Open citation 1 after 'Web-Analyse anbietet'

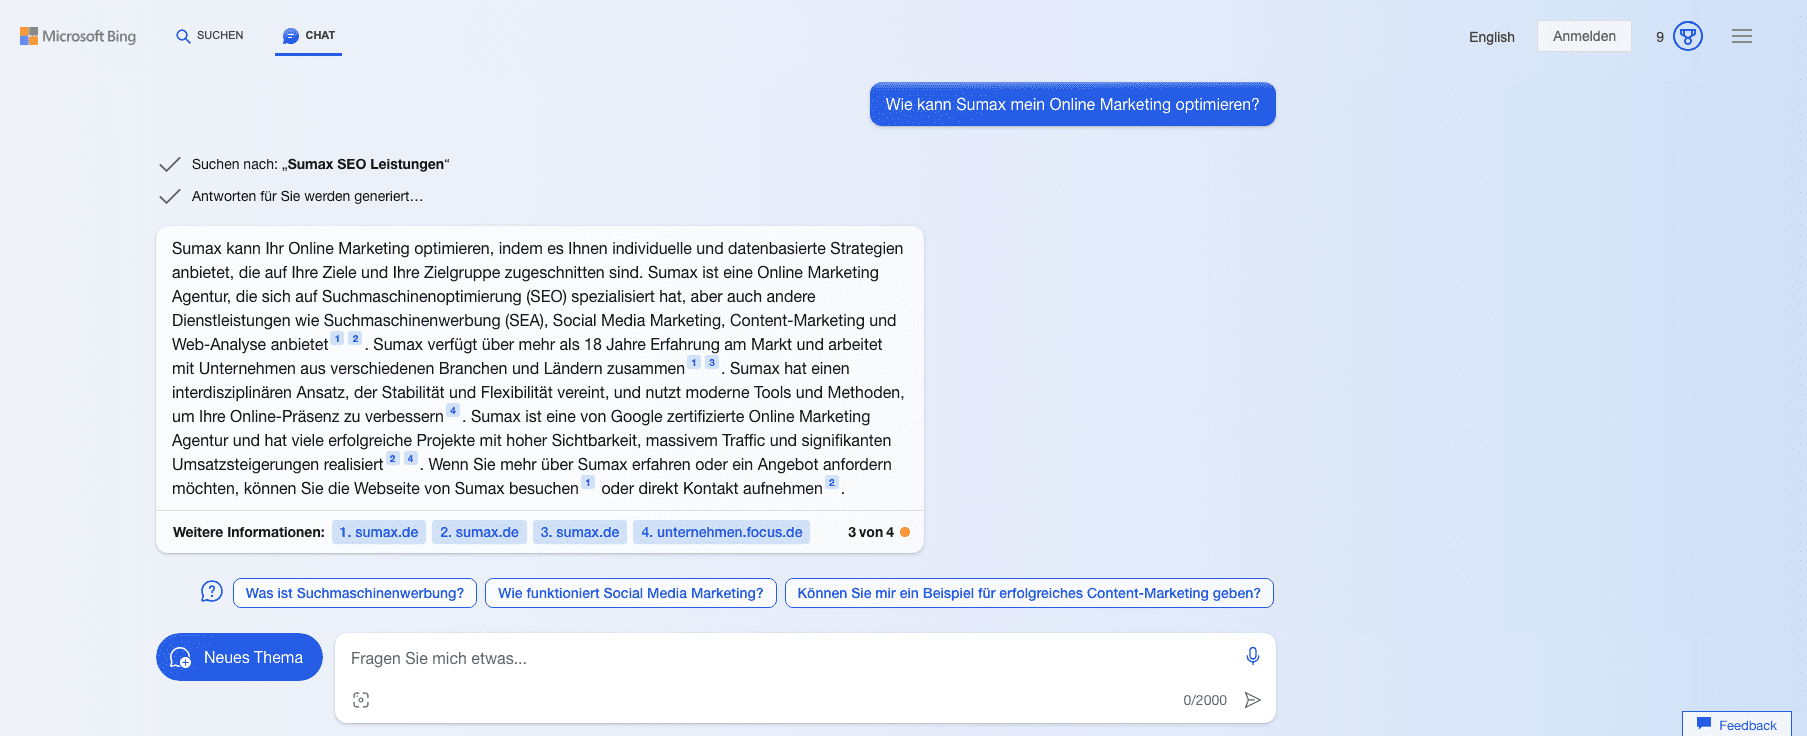pos(338,339)
